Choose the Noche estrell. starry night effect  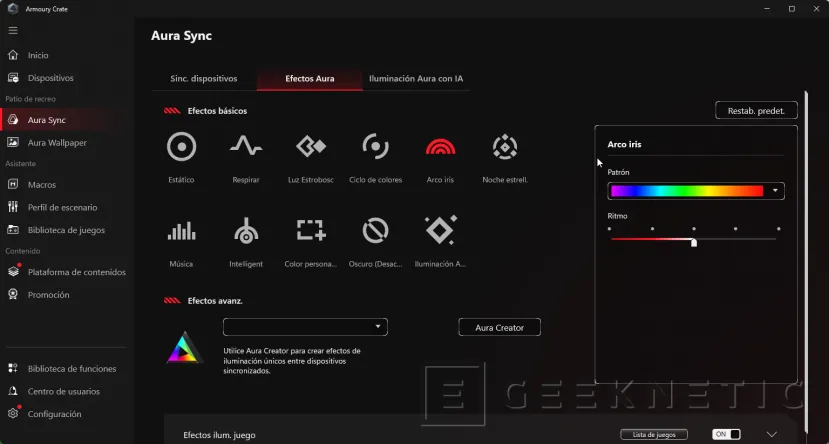[x=505, y=146]
